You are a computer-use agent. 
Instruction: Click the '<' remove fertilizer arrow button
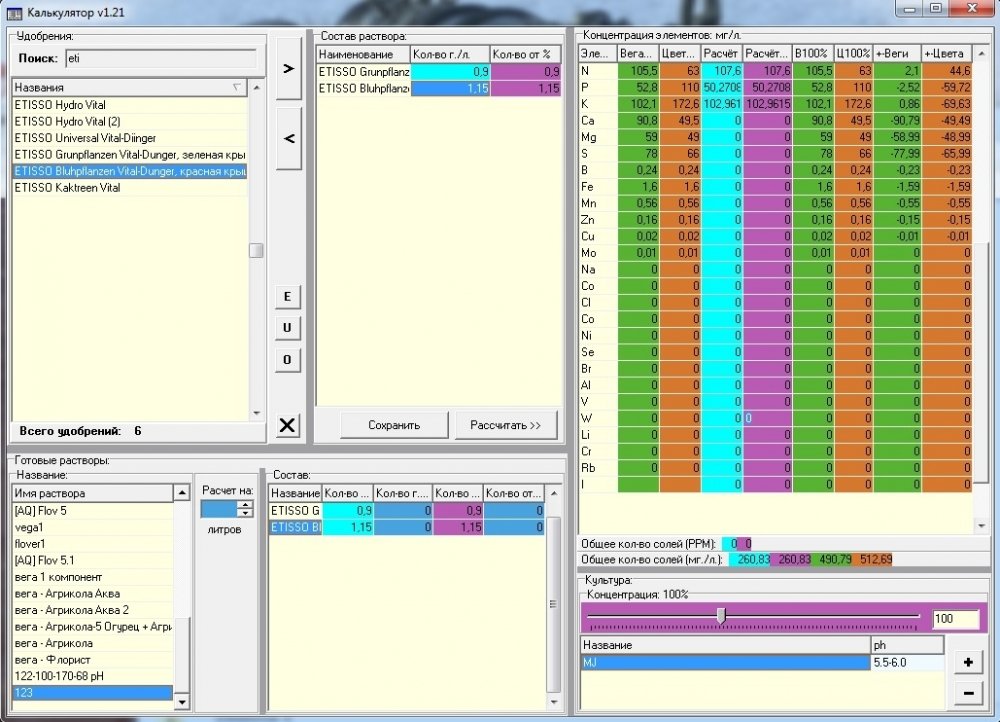coord(288,138)
